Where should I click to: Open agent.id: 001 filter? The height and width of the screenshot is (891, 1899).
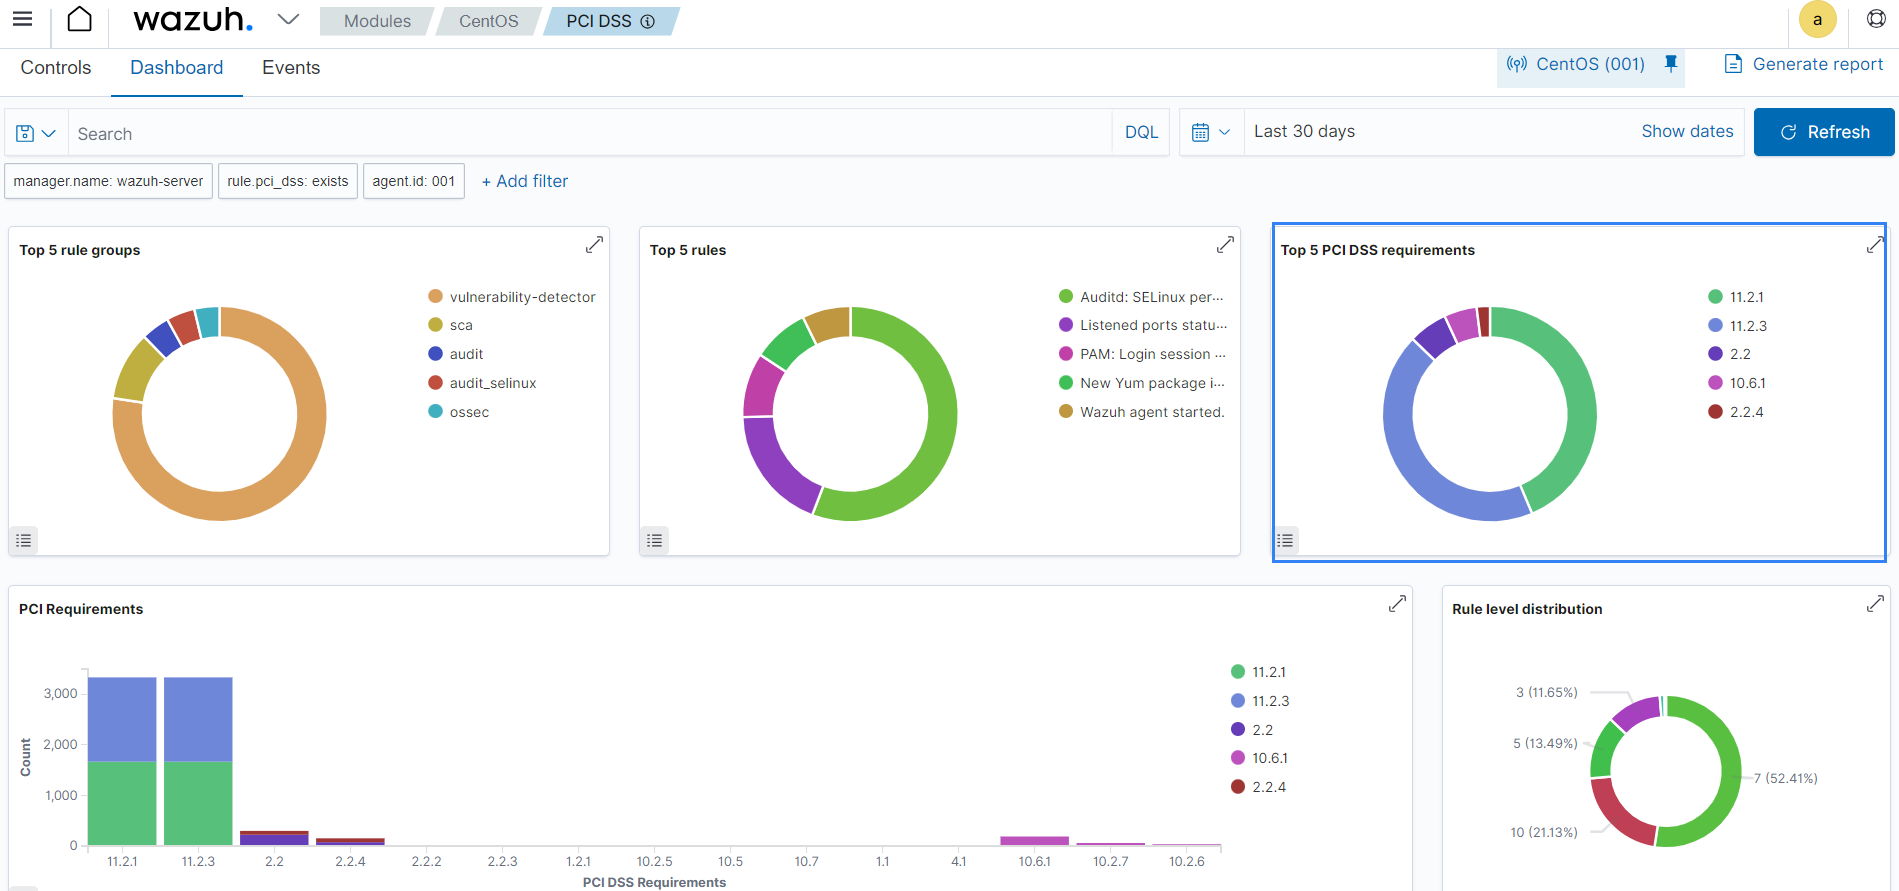point(414,181)
